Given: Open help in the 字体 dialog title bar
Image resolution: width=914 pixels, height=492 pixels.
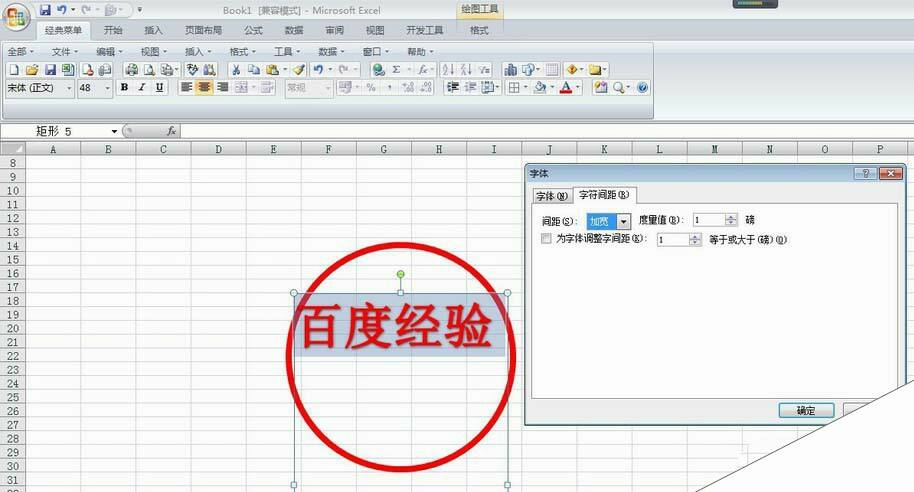Looking at the screenshot, I should coord(866,173).
